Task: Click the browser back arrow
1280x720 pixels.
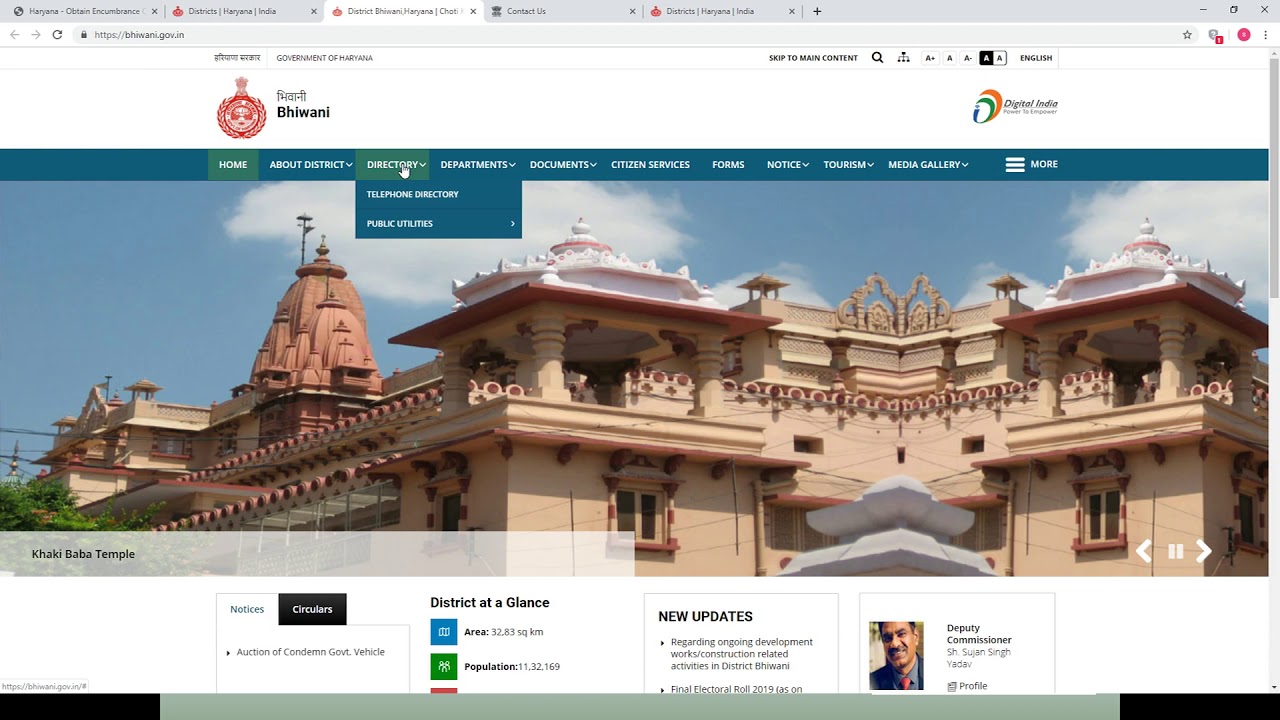Action: (x=14, y=34)
